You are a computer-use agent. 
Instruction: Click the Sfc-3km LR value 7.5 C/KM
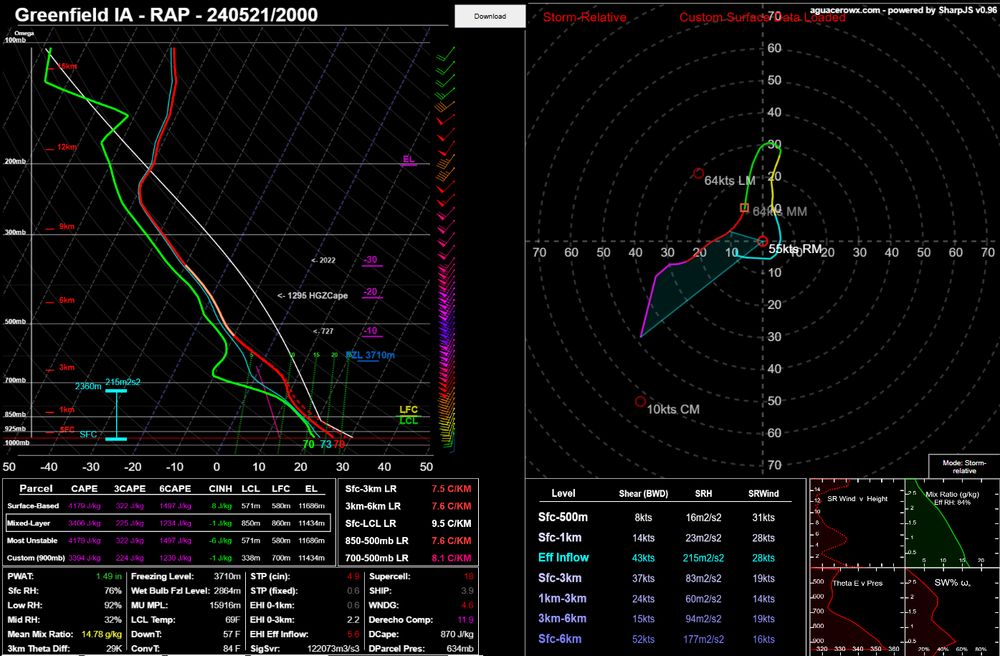(x=451, y=489)
